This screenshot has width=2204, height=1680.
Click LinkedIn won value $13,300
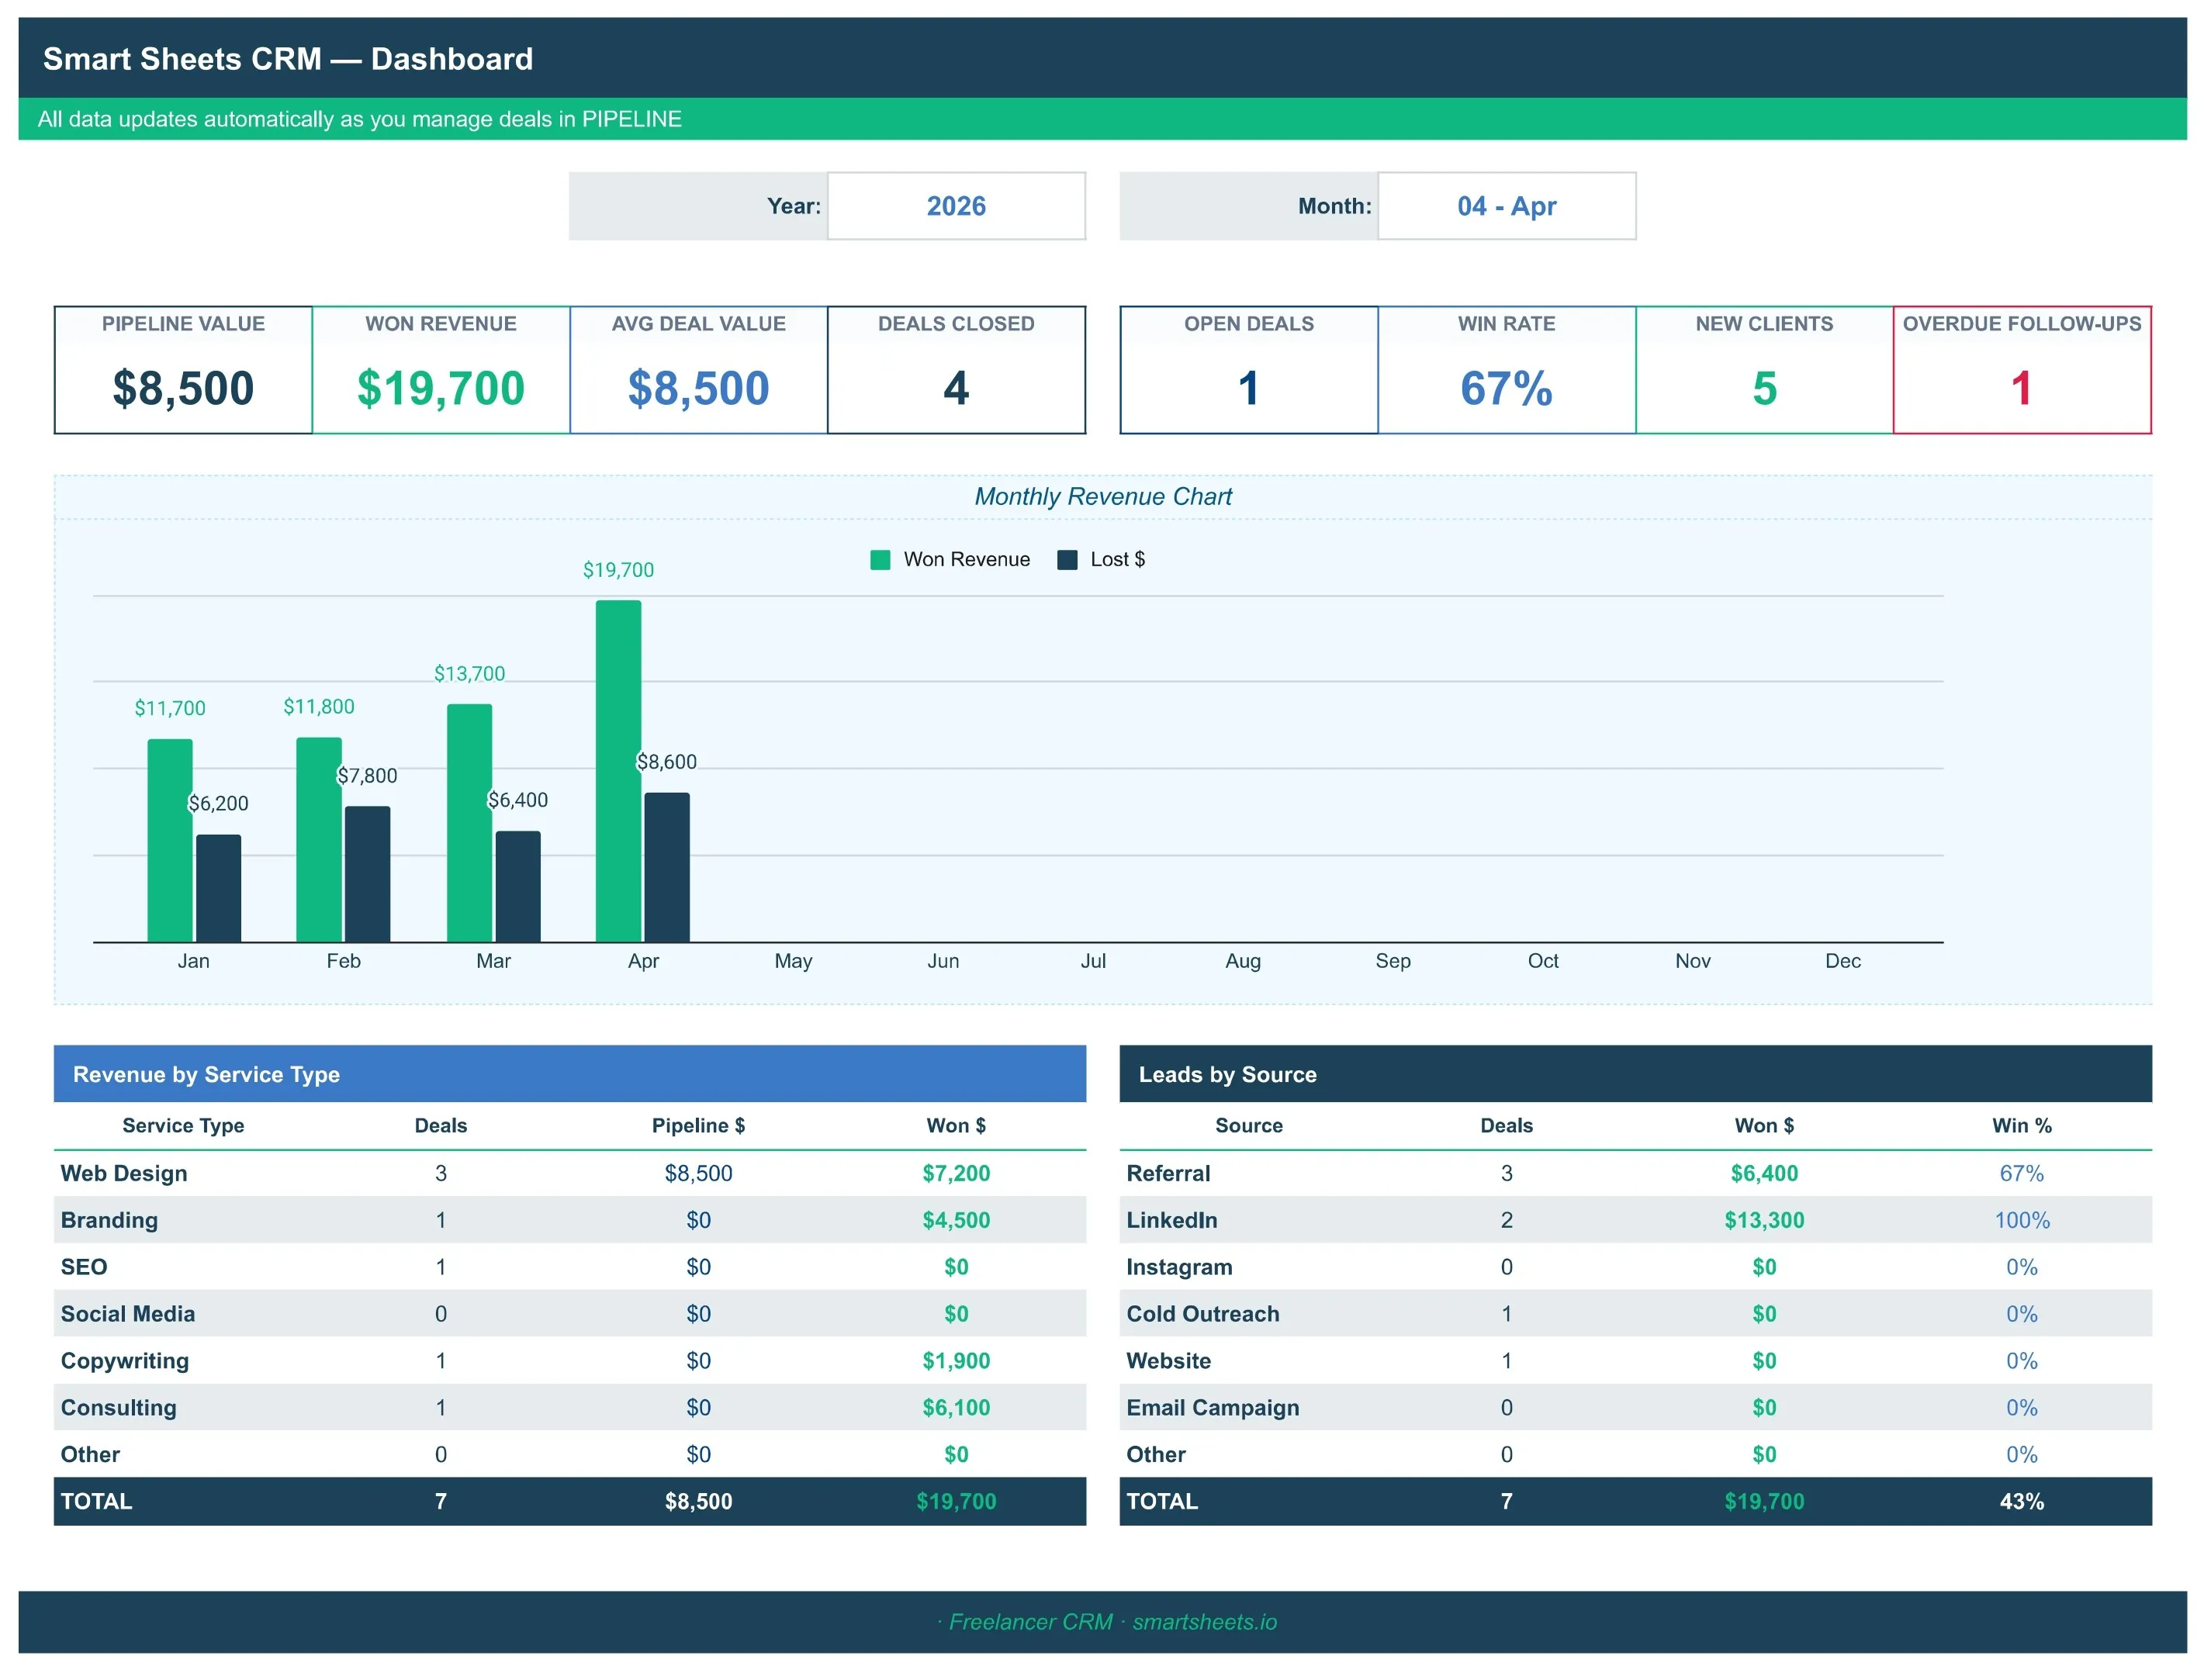coord(1764,1220)
